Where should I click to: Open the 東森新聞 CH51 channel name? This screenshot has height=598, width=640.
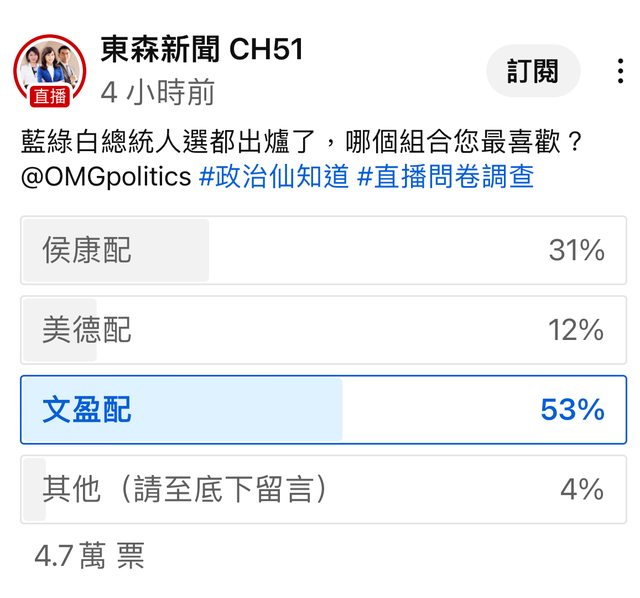click(x=201, y=49)
